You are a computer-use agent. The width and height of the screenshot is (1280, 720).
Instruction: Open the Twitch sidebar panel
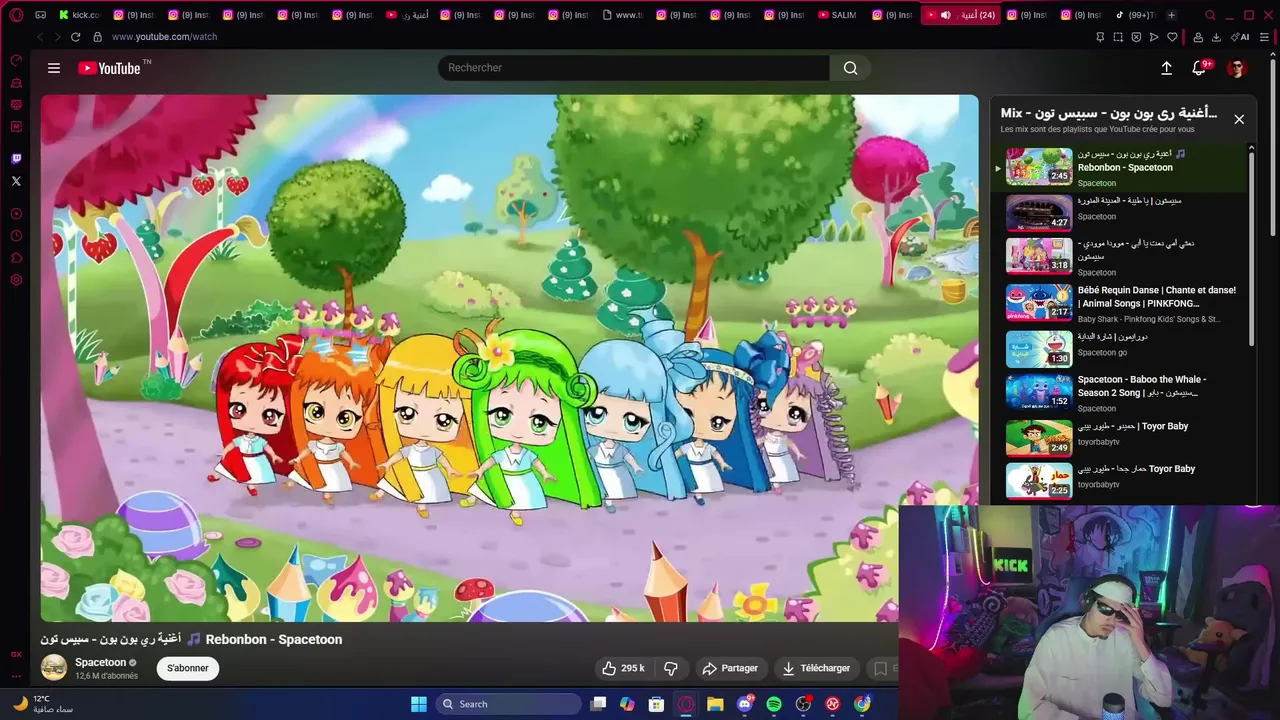click(x=16, y=159)
